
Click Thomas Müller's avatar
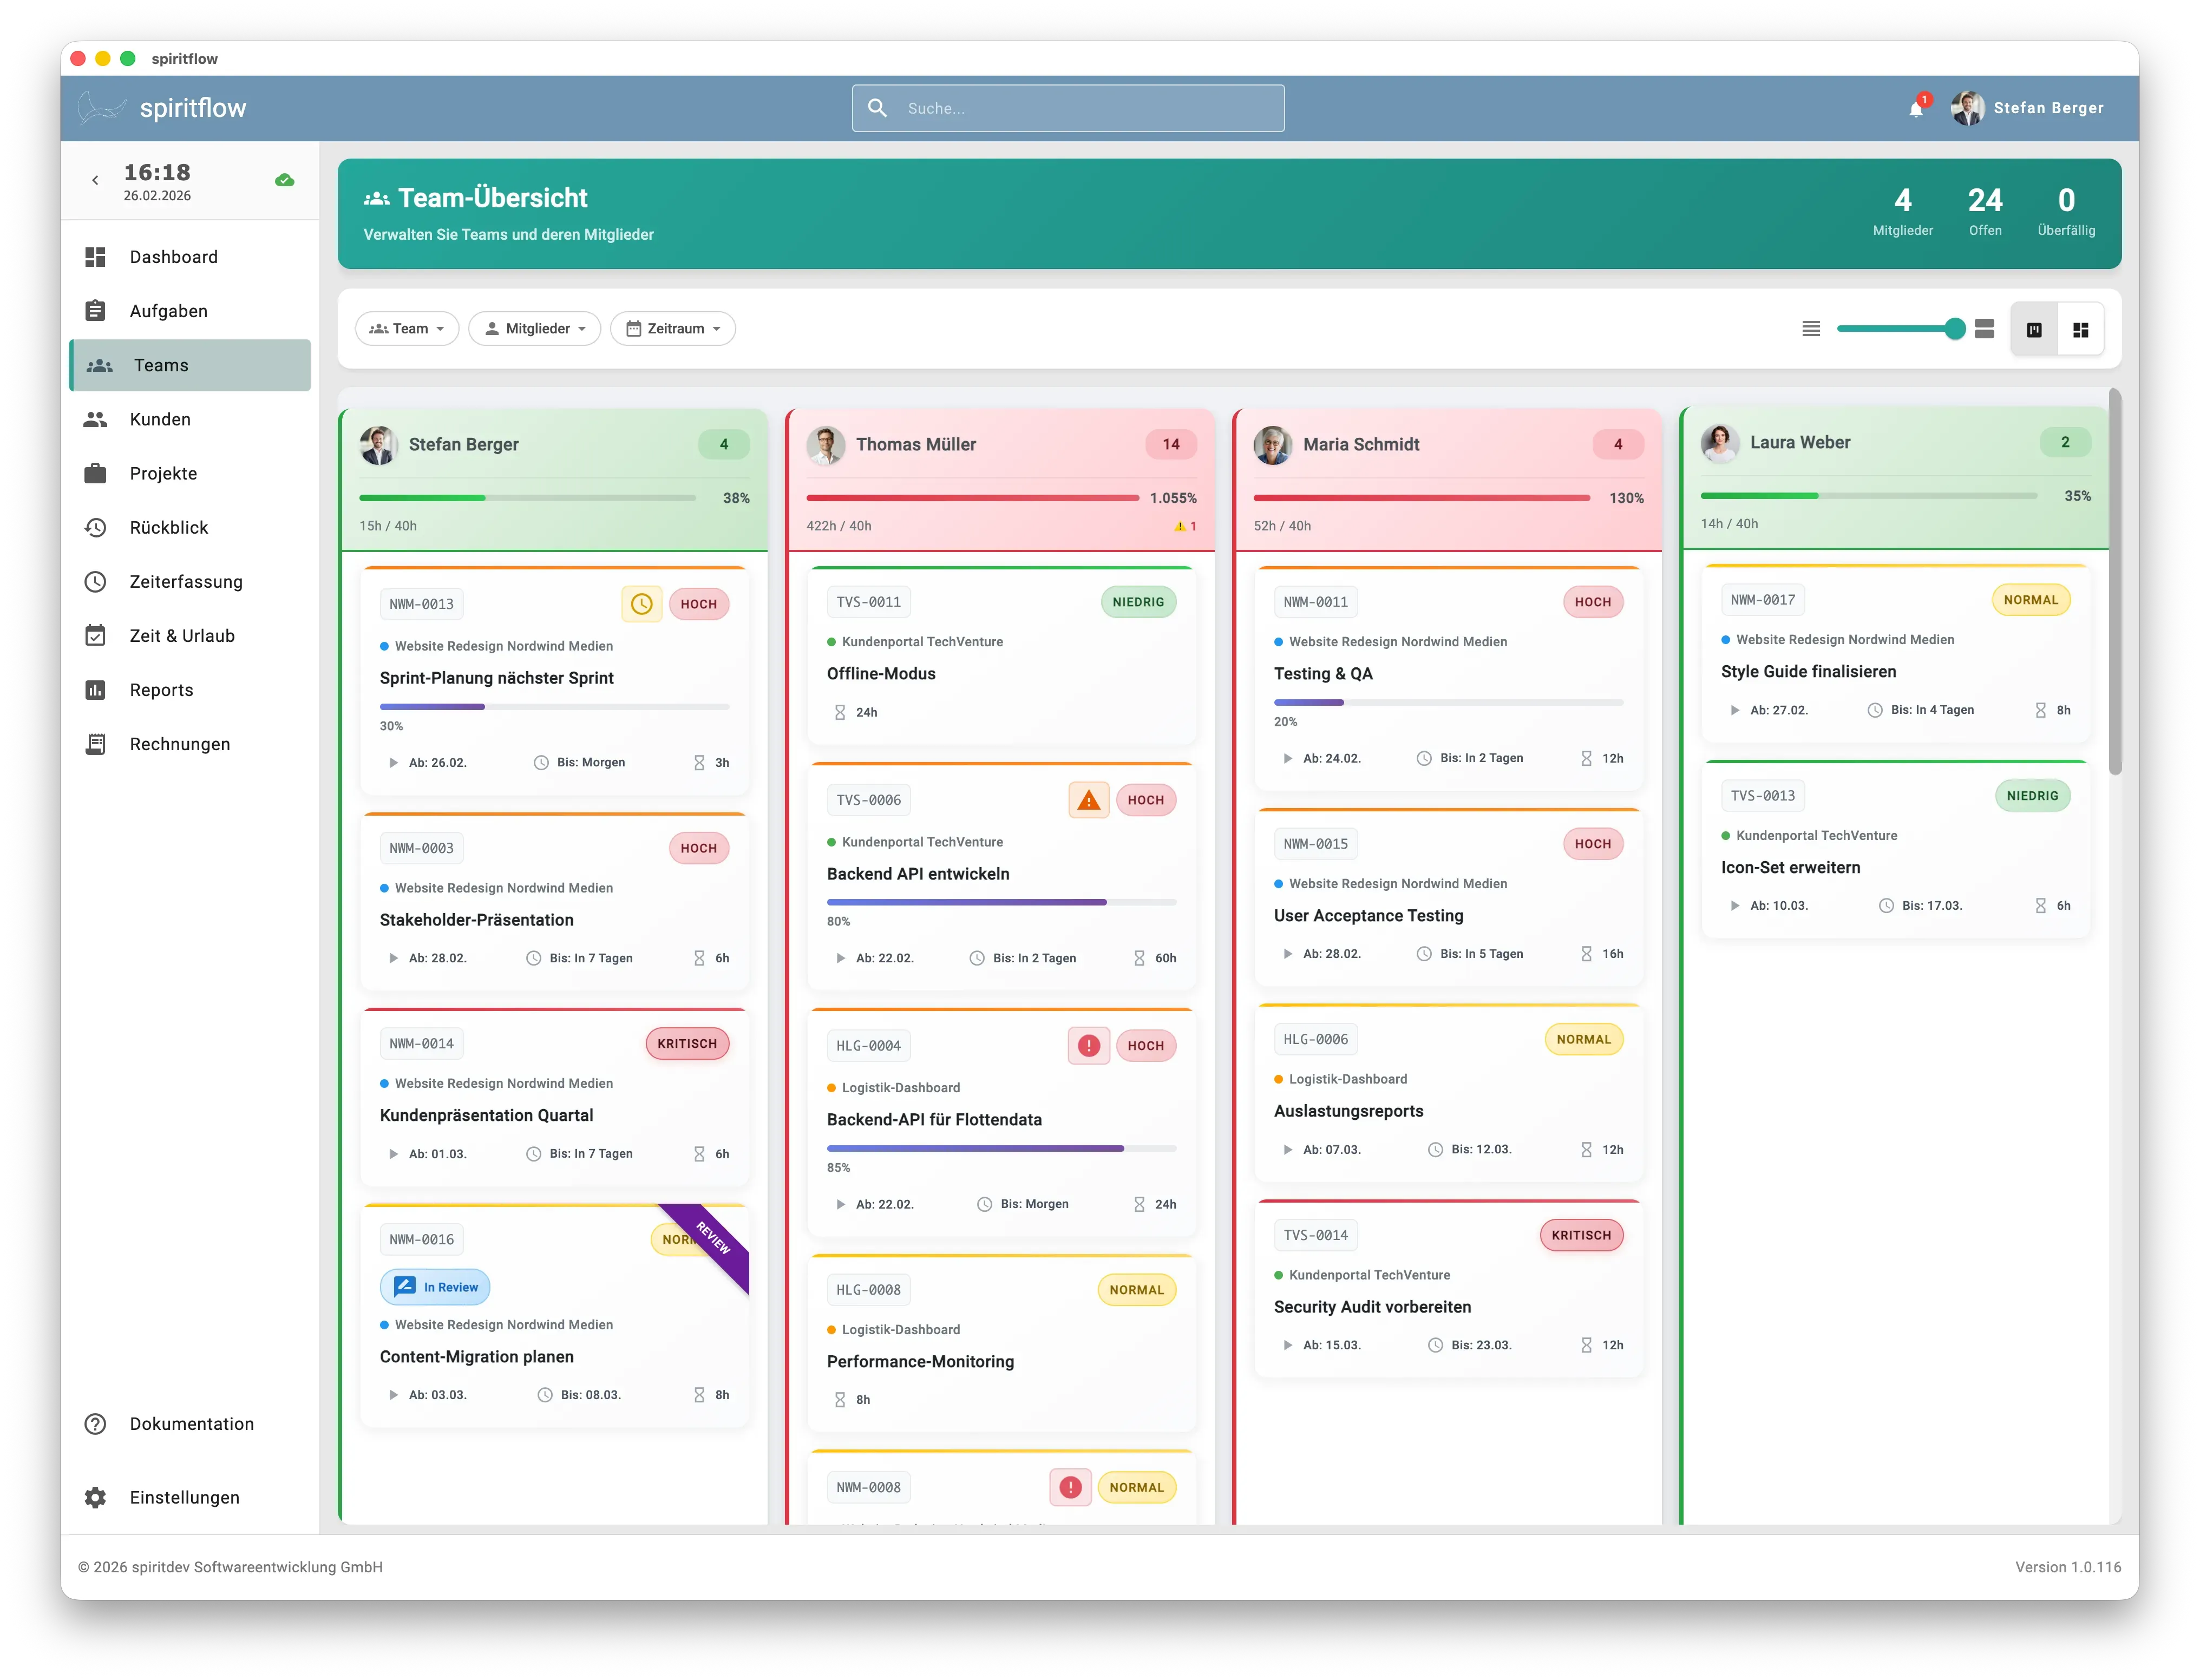click(x=826, y=445)
